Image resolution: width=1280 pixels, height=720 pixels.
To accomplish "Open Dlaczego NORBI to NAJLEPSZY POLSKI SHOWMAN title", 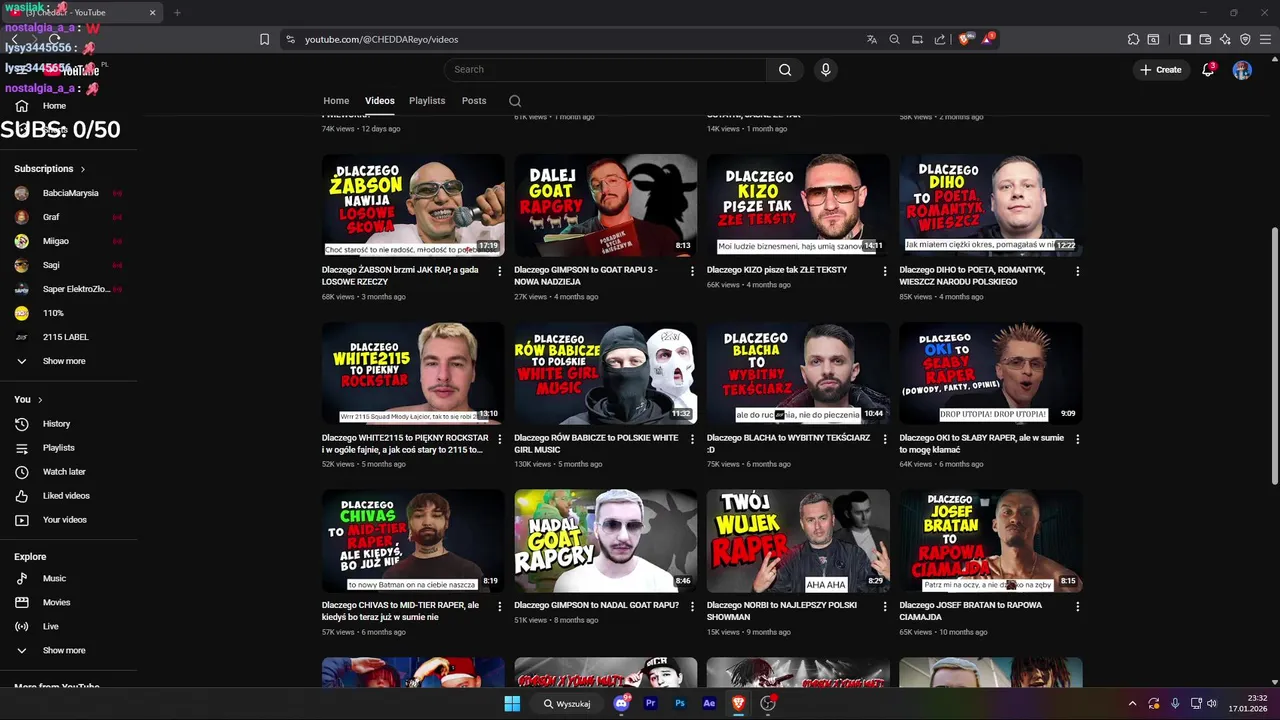I will coord(782,611).
